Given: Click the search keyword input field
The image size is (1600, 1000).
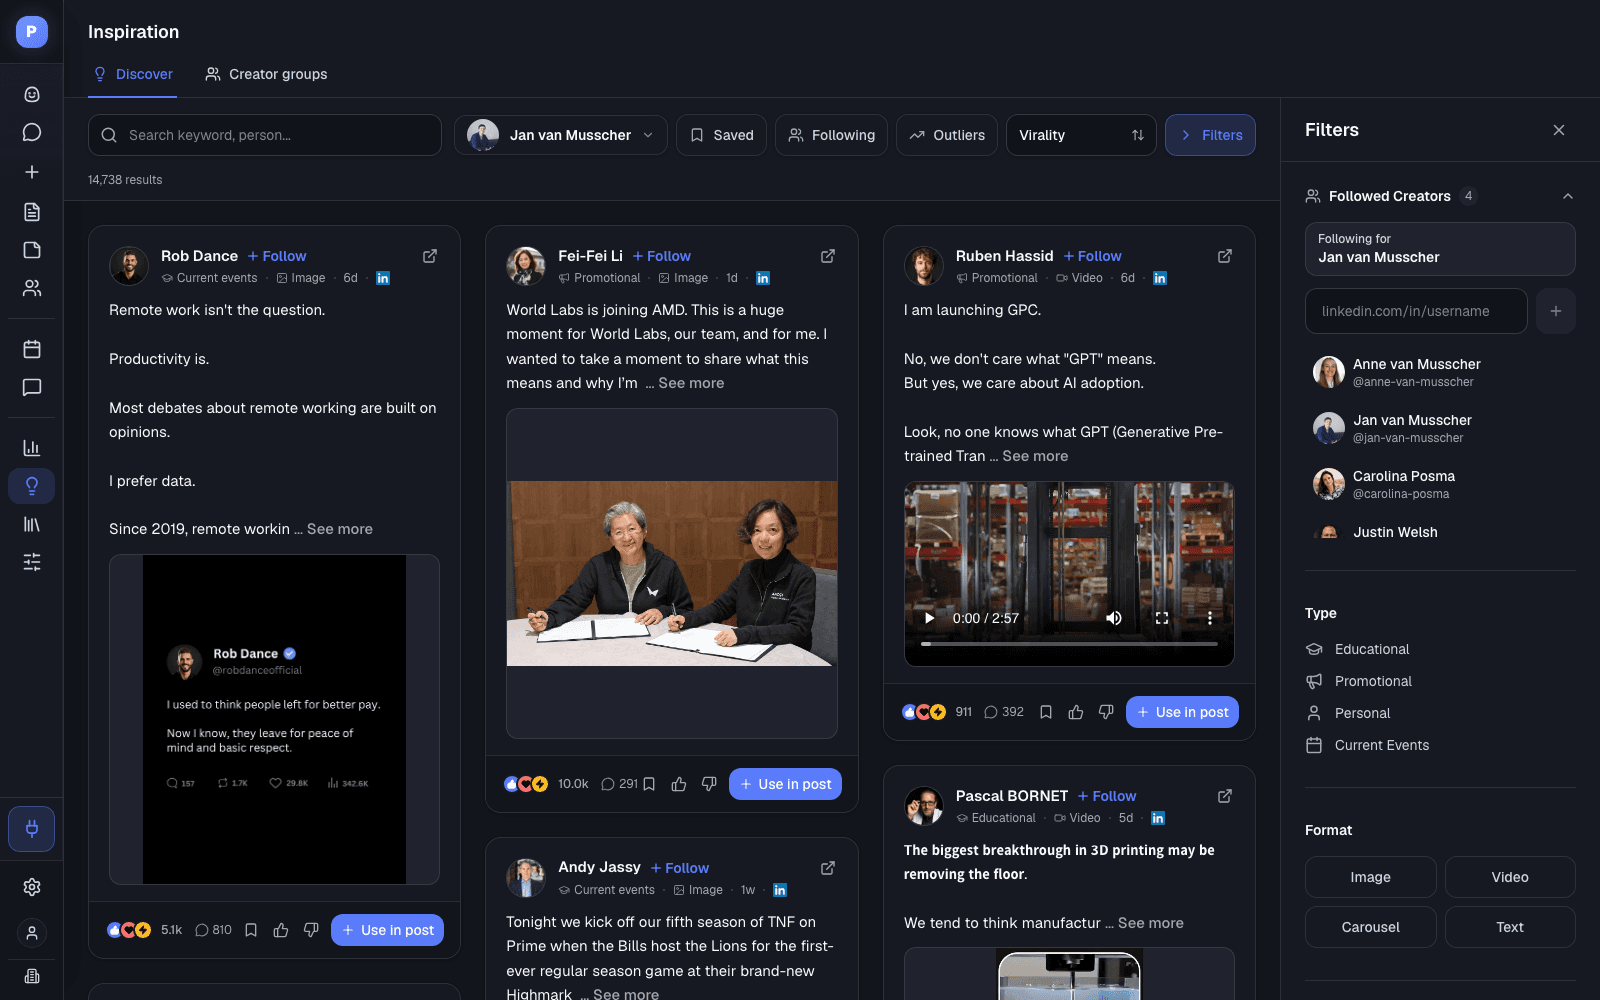Looking at the screenshot, I should pos(265,135).
